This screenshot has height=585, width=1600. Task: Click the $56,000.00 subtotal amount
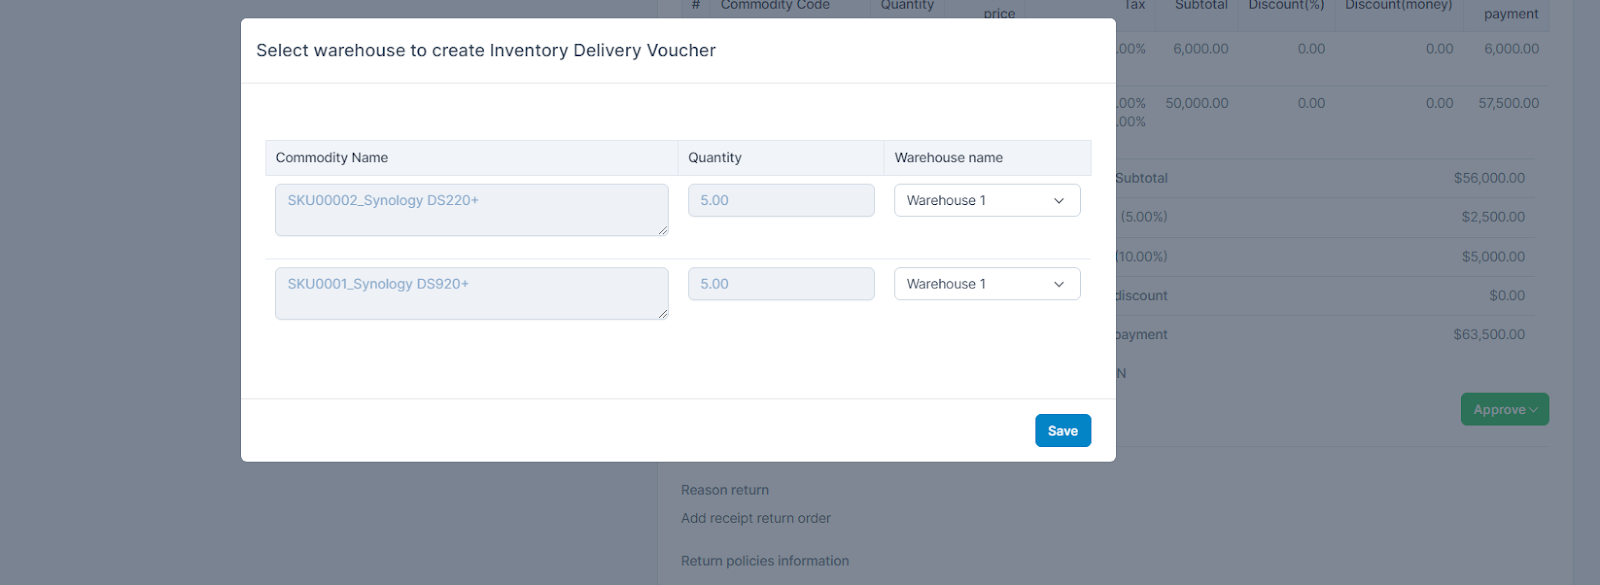pyautogui.click(x=1489, y=178)
